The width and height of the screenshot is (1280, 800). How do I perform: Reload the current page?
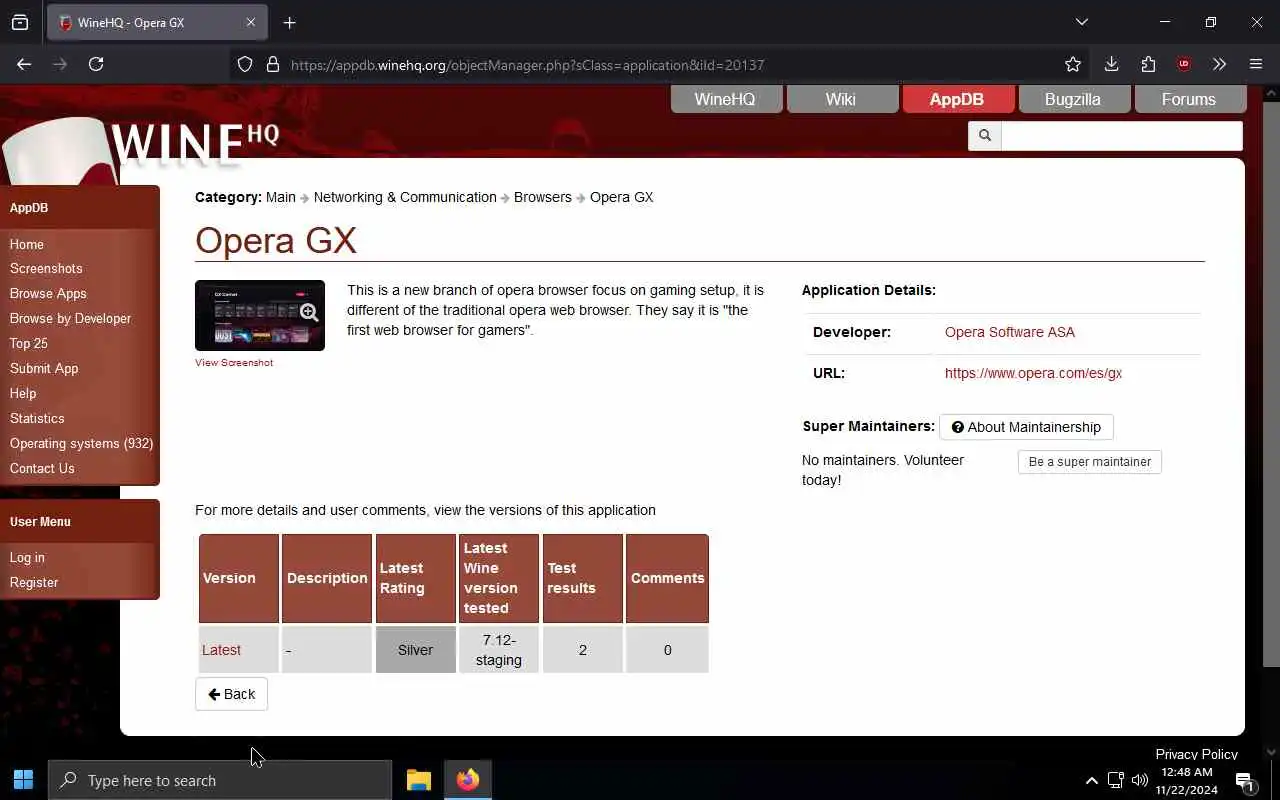[96, 64]
